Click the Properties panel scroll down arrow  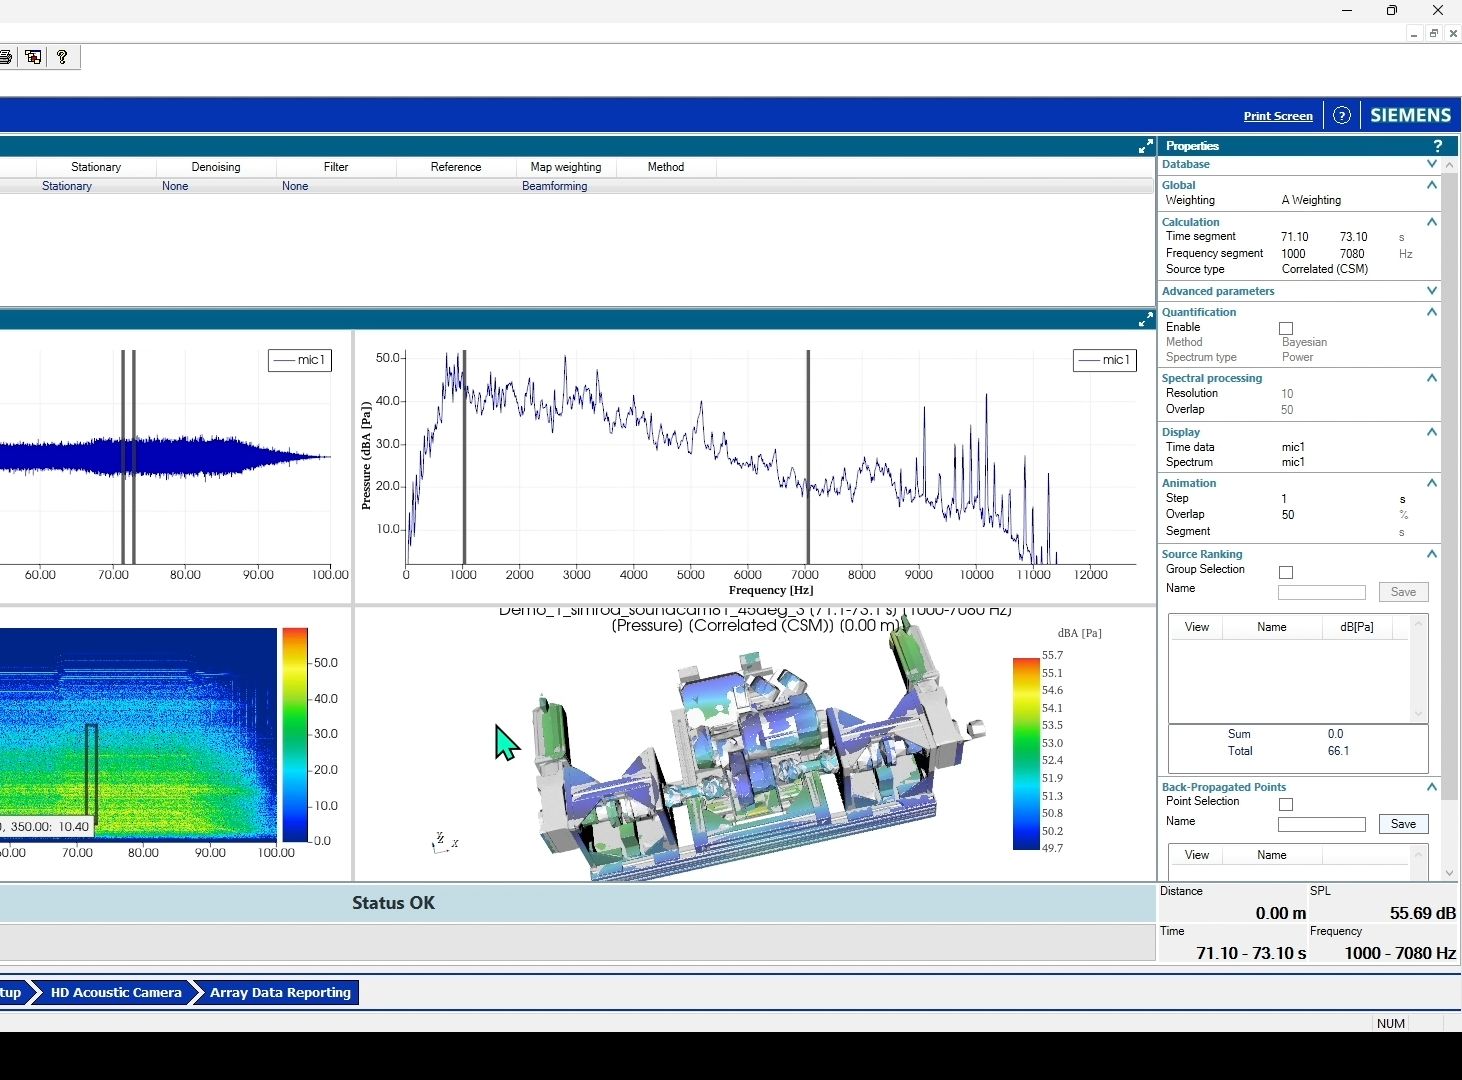(1450, 872)
